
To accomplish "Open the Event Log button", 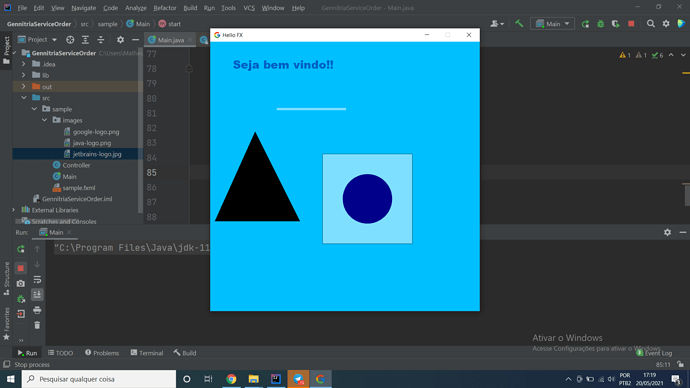I will point(654,353).
